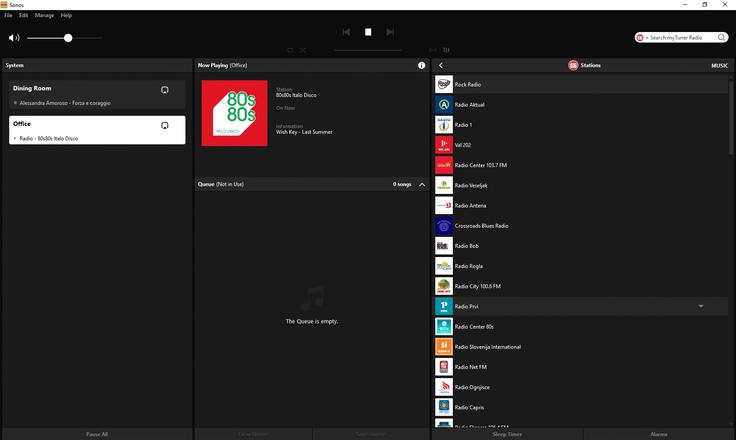The width and height of the screenshot is (736, 440).
Task: Select Radio 1 station icon
Action: pos(444,125)
